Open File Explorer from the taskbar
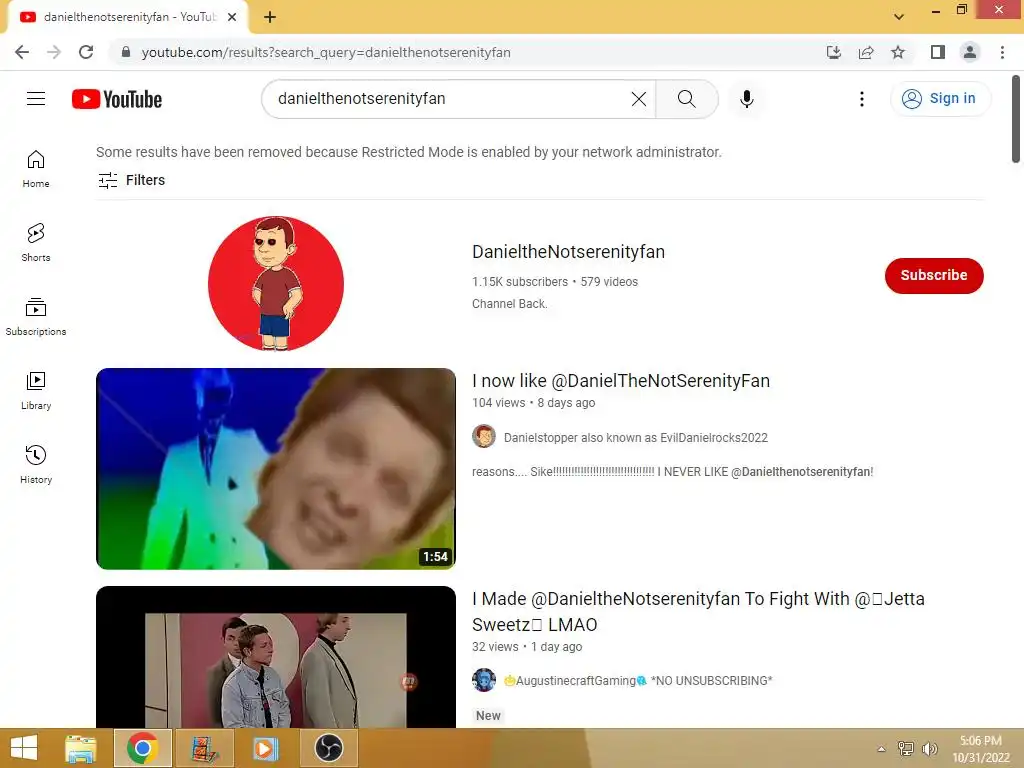 pos(80,748)
